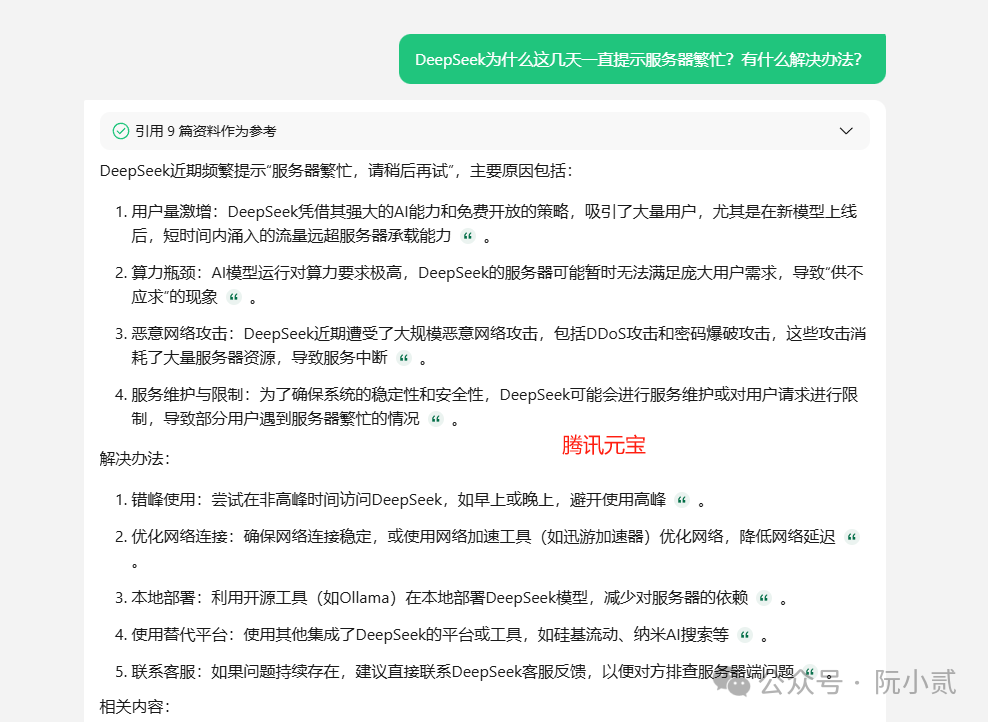Click citation quote icon after 本地部署 item
This screenshot has width=988, height=722.
(764, 598)
